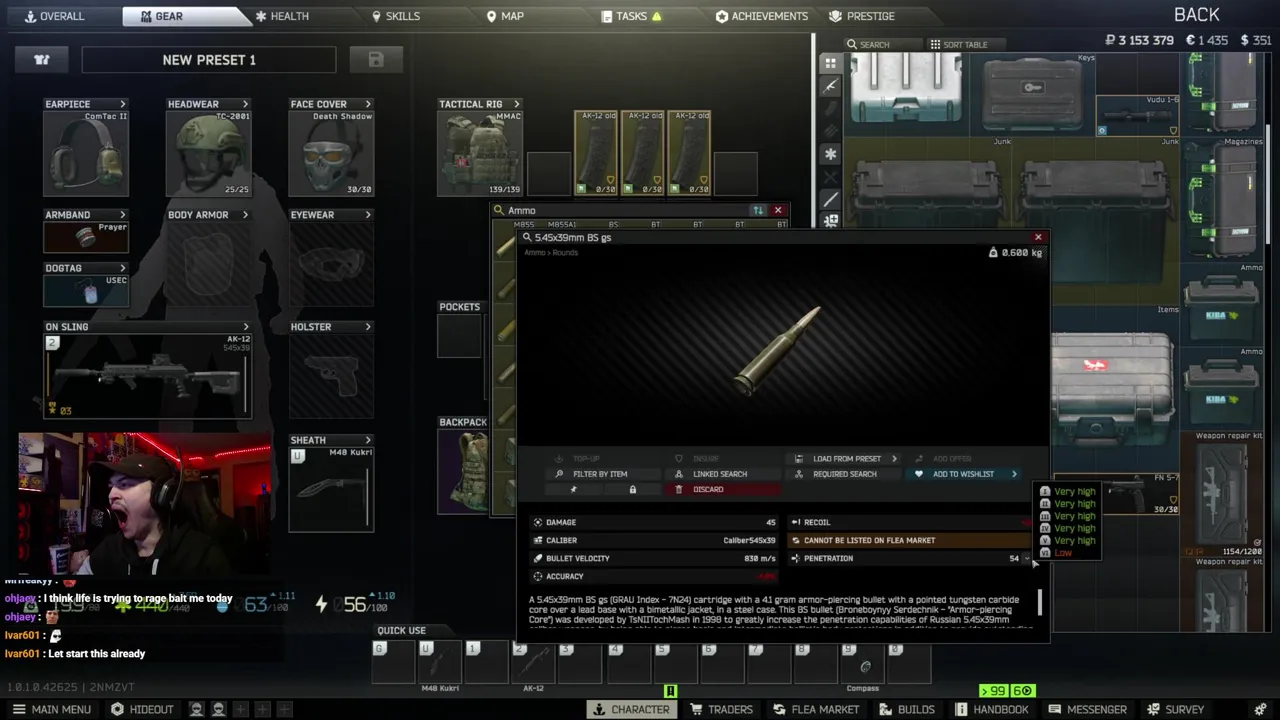The image size is (1280, 720).
Task: Open the Survey
Action: 1175,709
